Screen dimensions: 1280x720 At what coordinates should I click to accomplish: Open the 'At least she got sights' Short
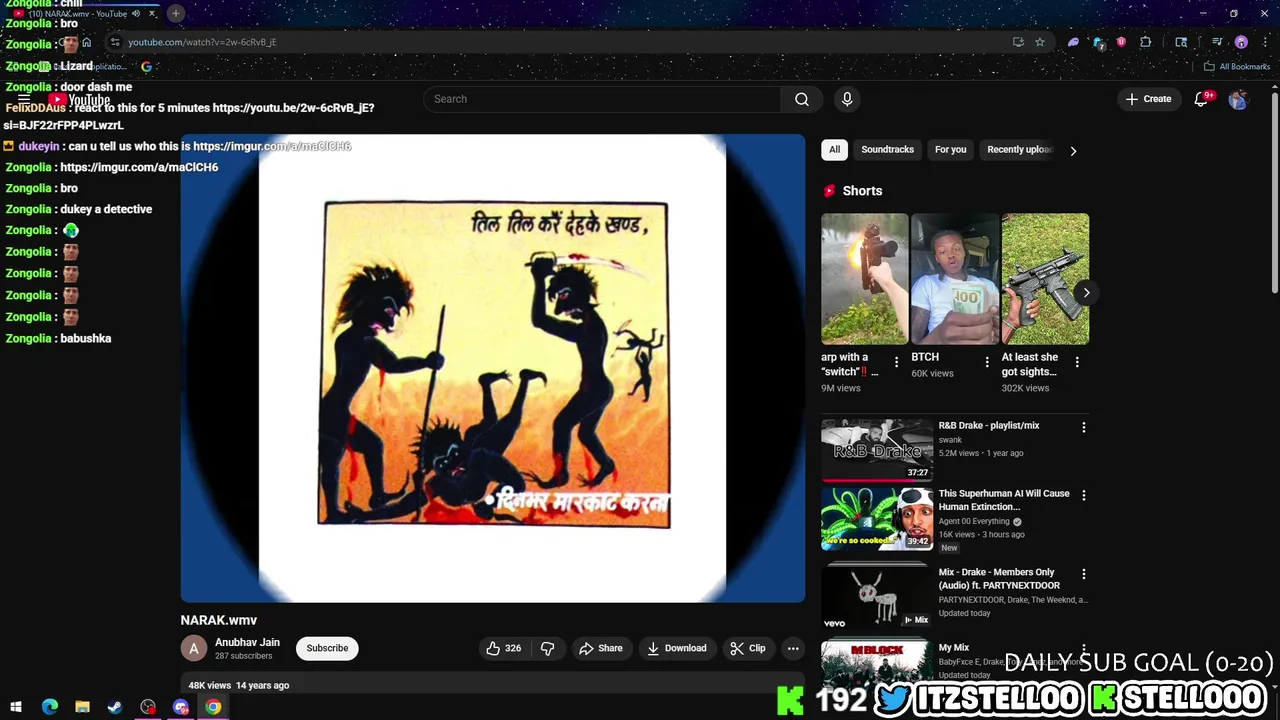point(1045,279)
